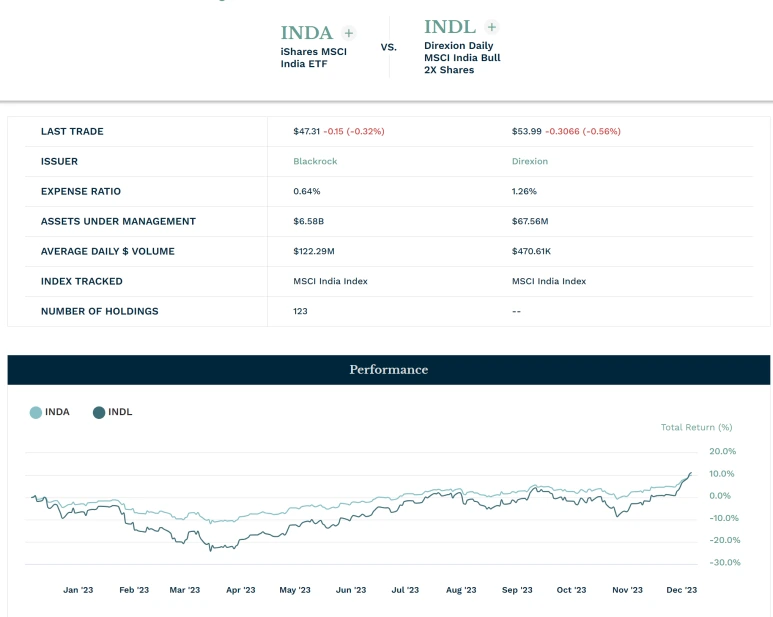
Task: Click the INDL dark legend circle
Action: click(99, 412)
